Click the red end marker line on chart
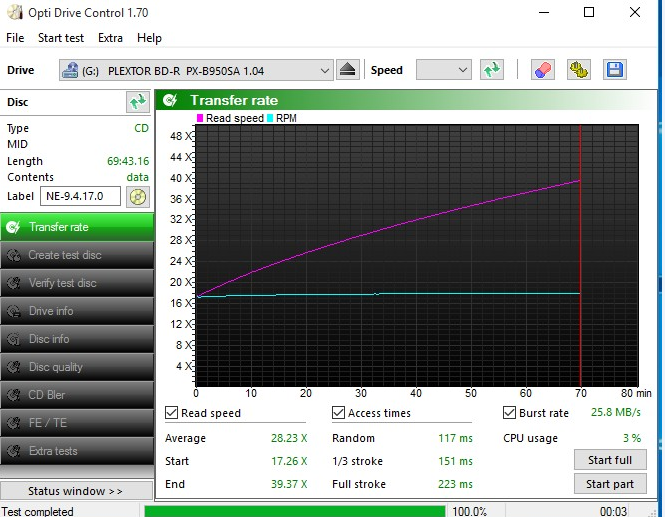The height and width of the screenshot is (517, 665). pyautogui.click(x=580, y=254)
